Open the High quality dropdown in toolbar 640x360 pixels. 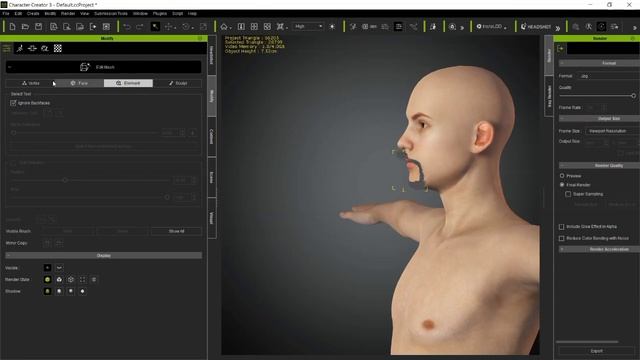coord(308,27)
